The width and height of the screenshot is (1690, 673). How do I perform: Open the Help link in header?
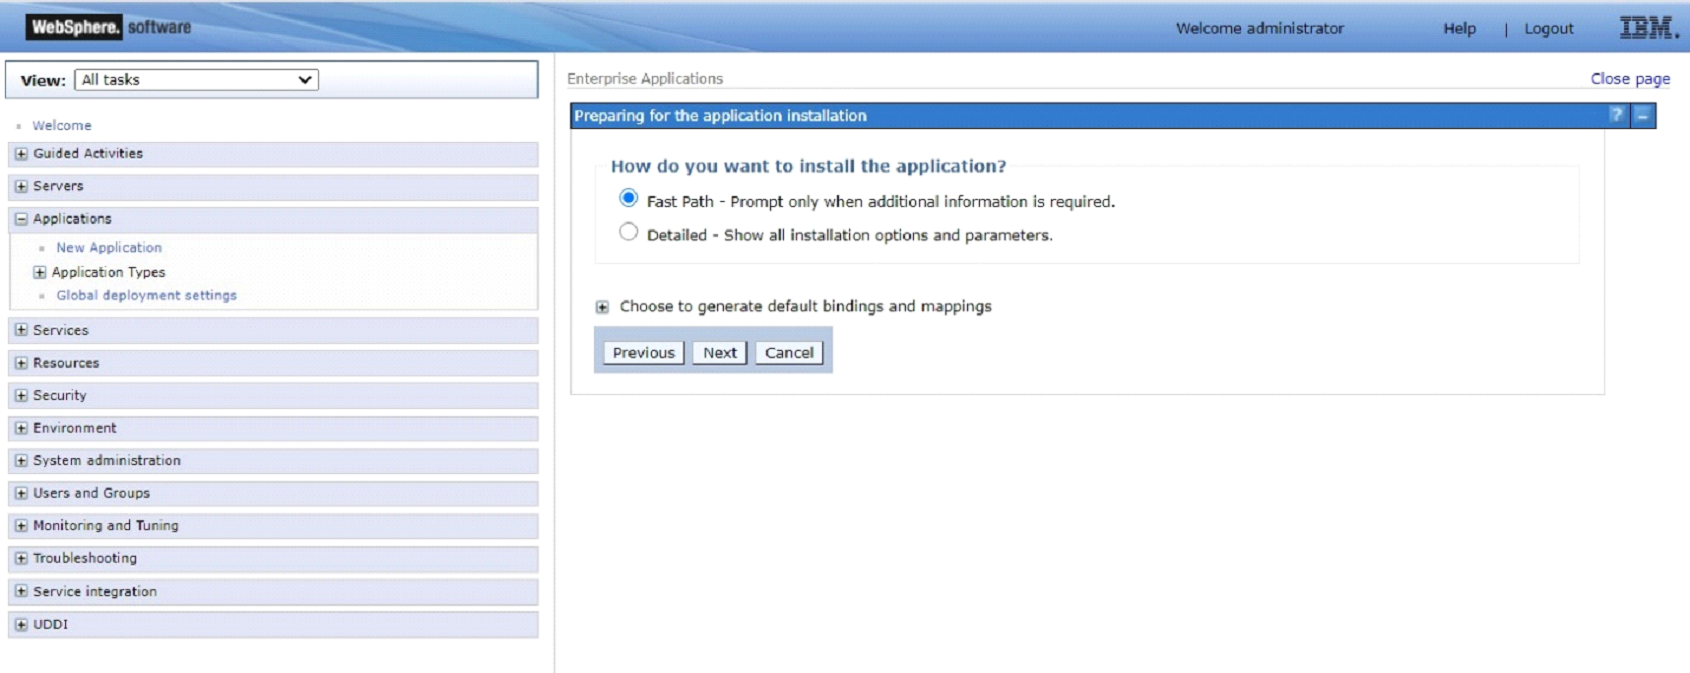pyautogui.click(x=1459, y=29)
